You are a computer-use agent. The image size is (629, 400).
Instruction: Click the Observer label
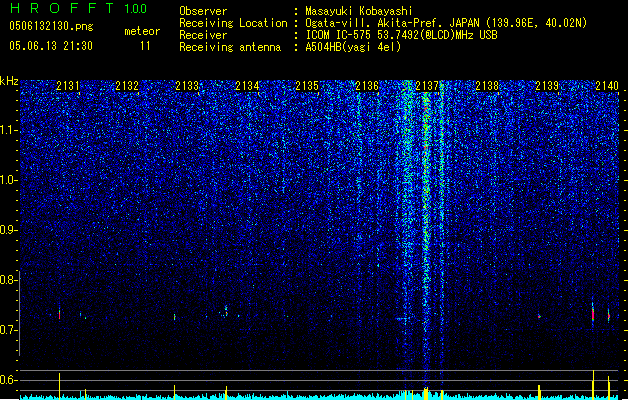pos(203,11)
